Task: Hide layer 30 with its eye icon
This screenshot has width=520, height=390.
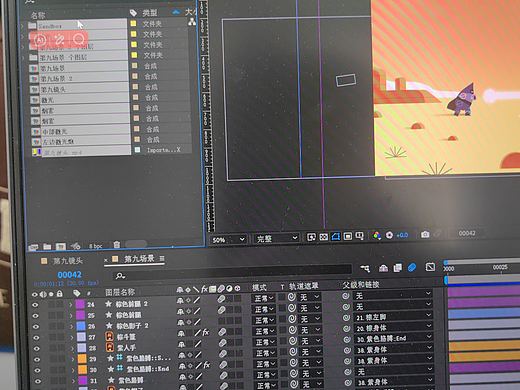Action: click(x=37, y=370)
